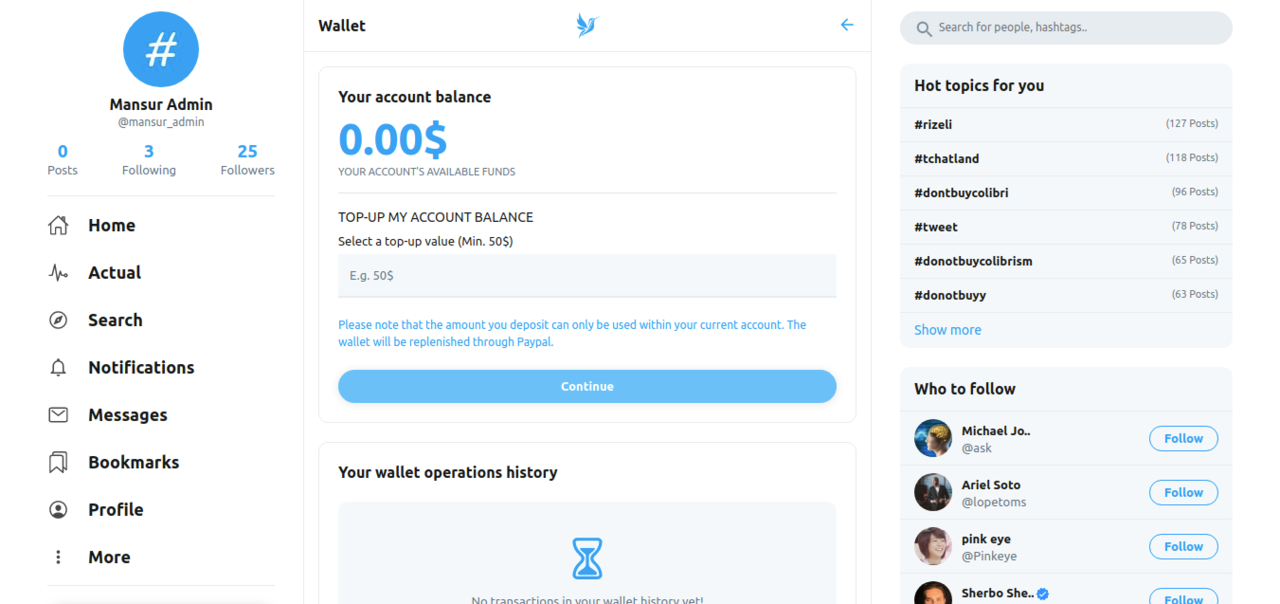Click the Profile person icon

(58, 510)
